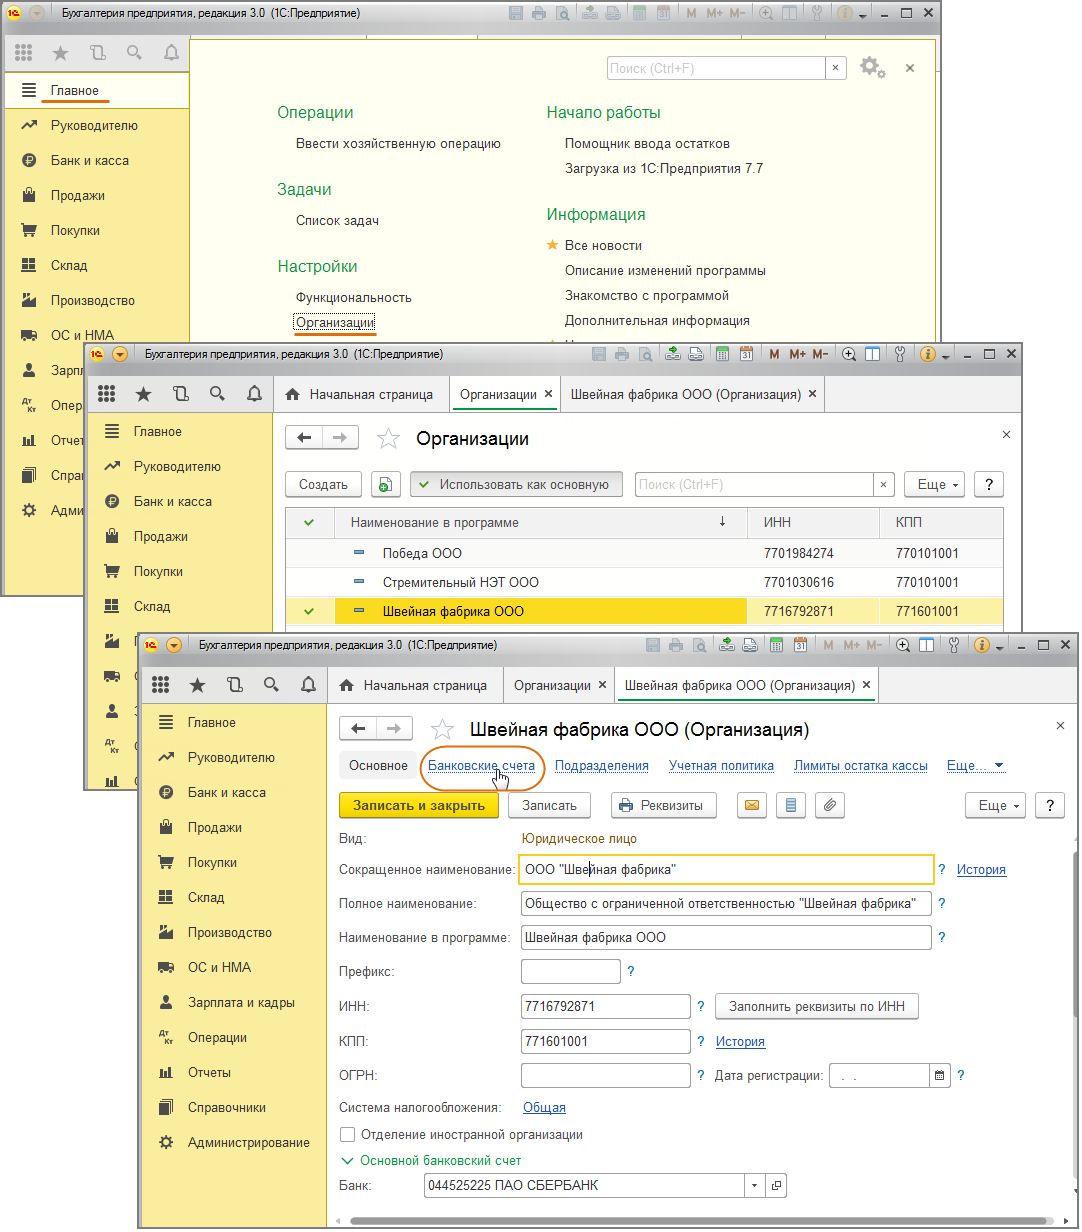Click Записать и закрыть button
The image size is (1082, 1232).
click(x=419, y=805)
